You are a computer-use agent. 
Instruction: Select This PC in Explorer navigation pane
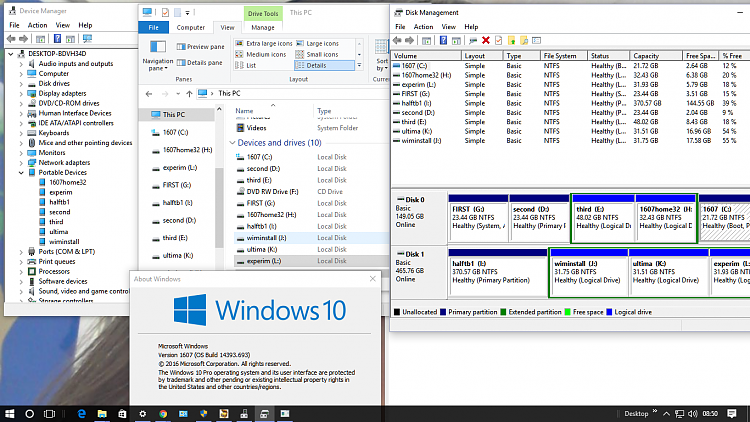pyautogui.click(x=176, y=115)
